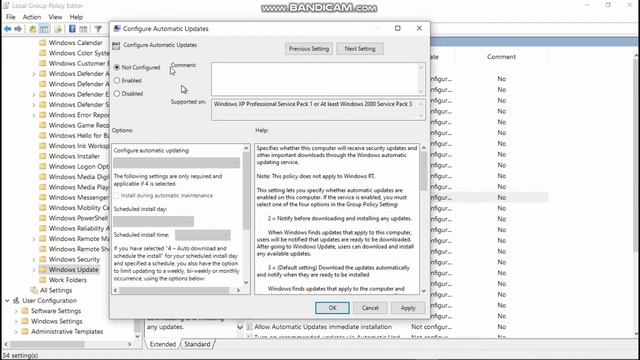Select the Not Configured radio button
The width and height of the screenshot is (640, 360).
[x=117, y=67]
